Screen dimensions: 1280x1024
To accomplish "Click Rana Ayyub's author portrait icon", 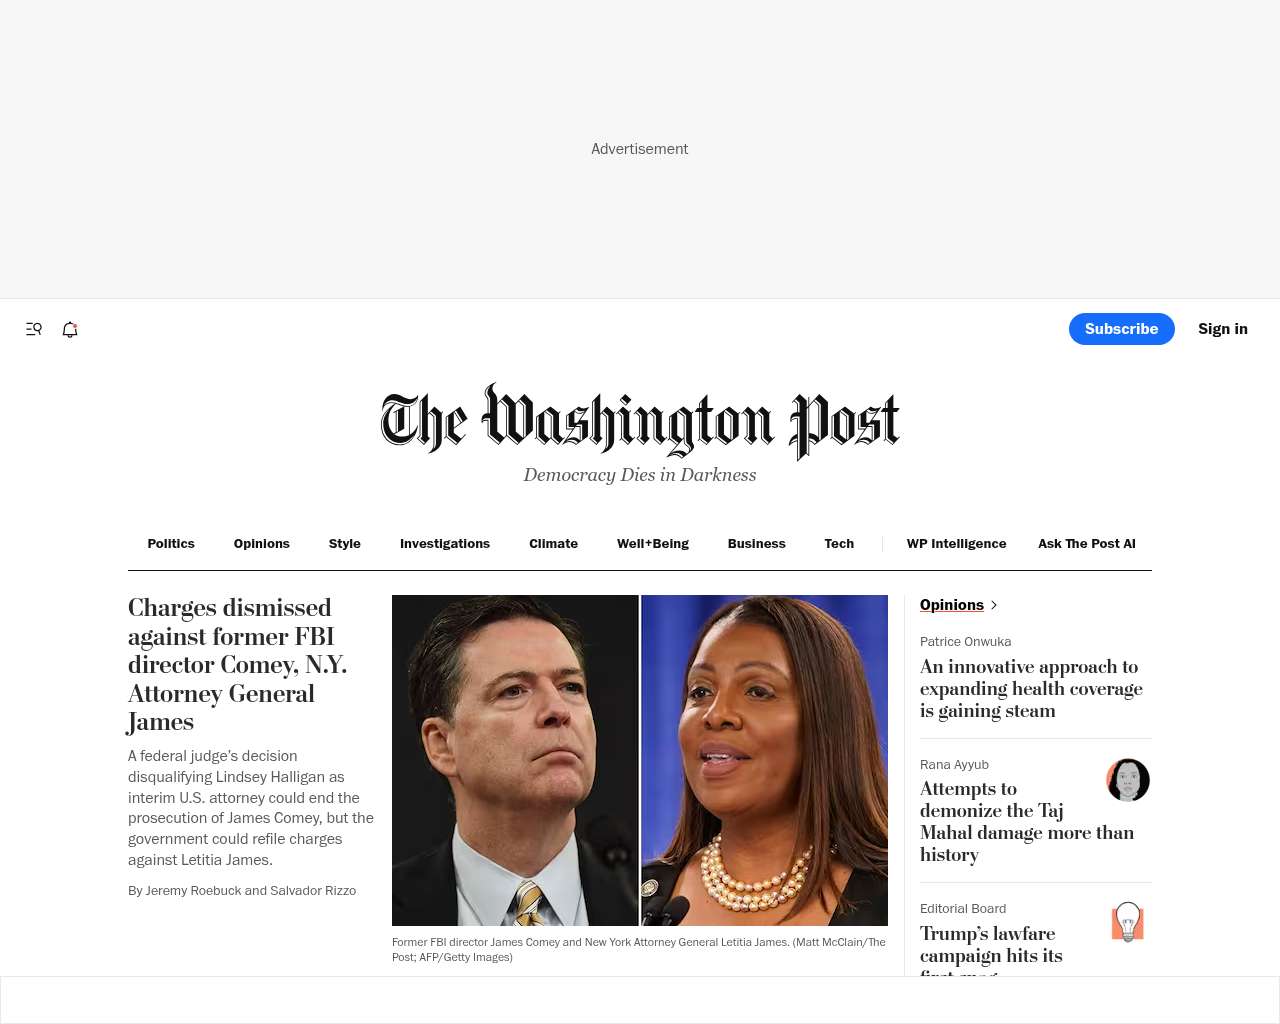I will pyautogui.click(x=1128, y=780).
